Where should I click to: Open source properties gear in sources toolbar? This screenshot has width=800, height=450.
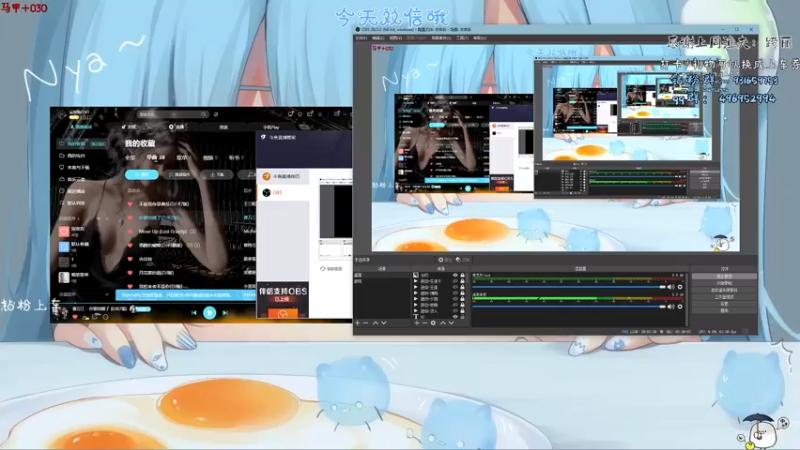tap(433, 323)
